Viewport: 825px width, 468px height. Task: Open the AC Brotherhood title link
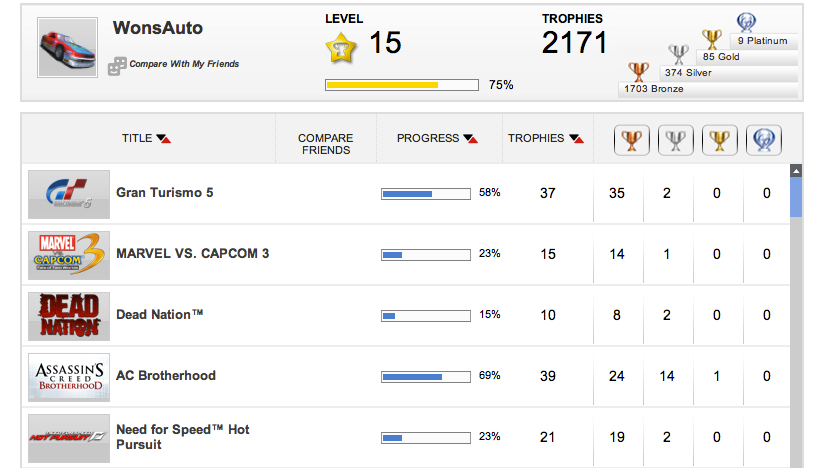point(166,375)
